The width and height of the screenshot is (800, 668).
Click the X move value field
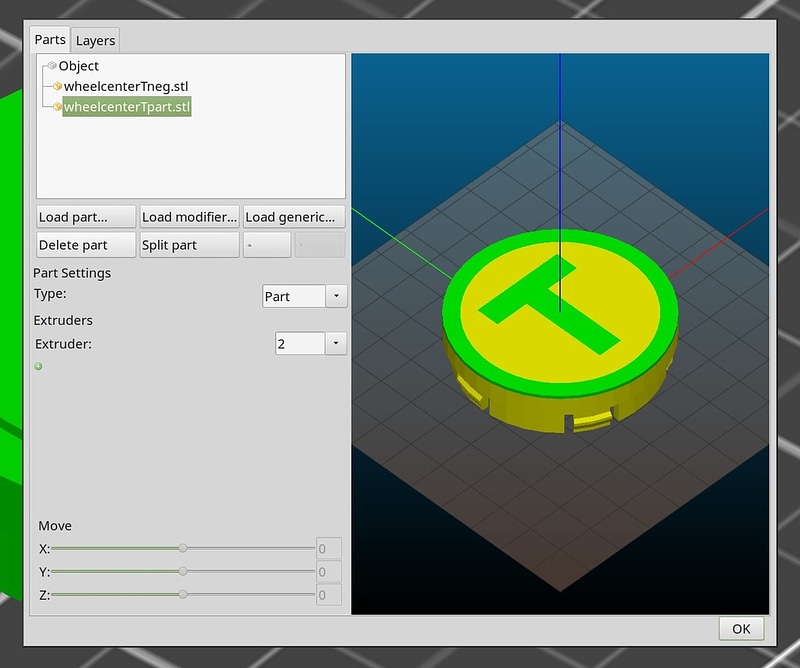coord(329,549)
